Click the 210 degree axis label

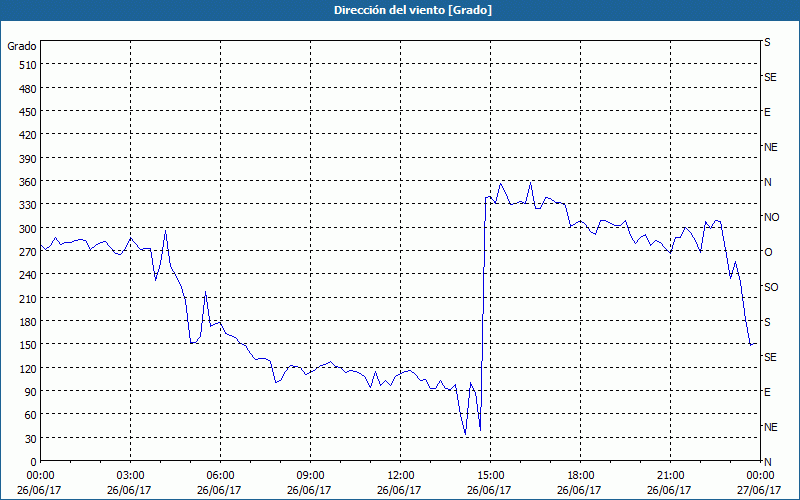tap(28, 298)
